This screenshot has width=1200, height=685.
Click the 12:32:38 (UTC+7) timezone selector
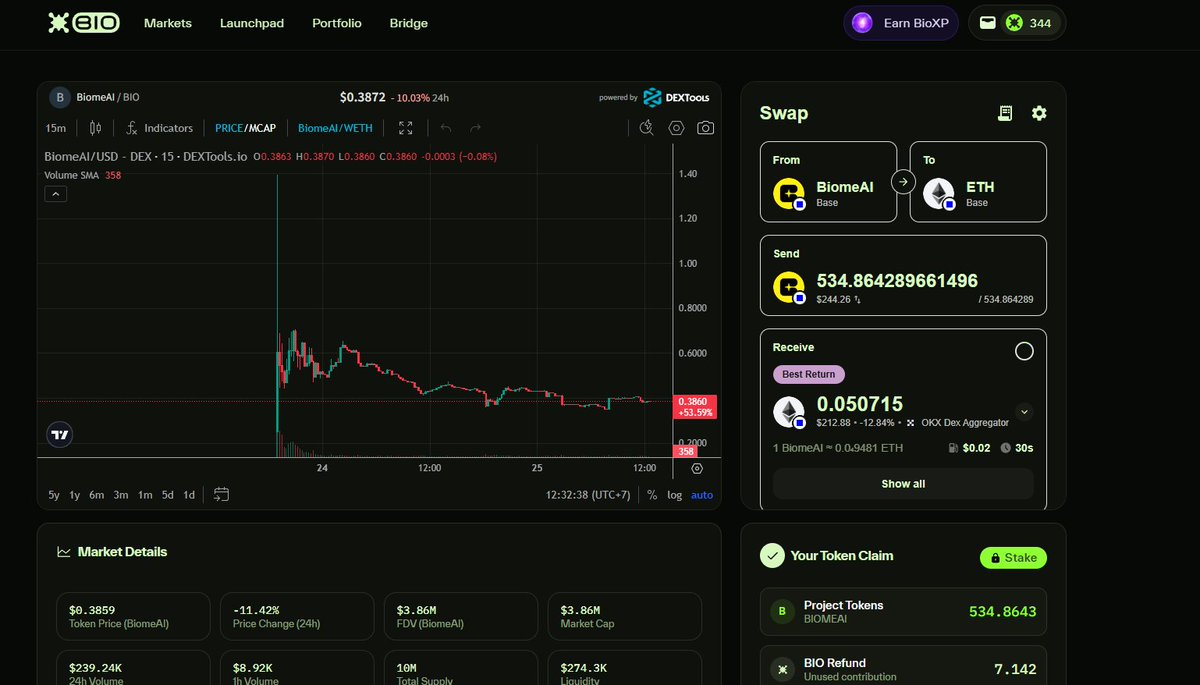[x=588, y=495]
